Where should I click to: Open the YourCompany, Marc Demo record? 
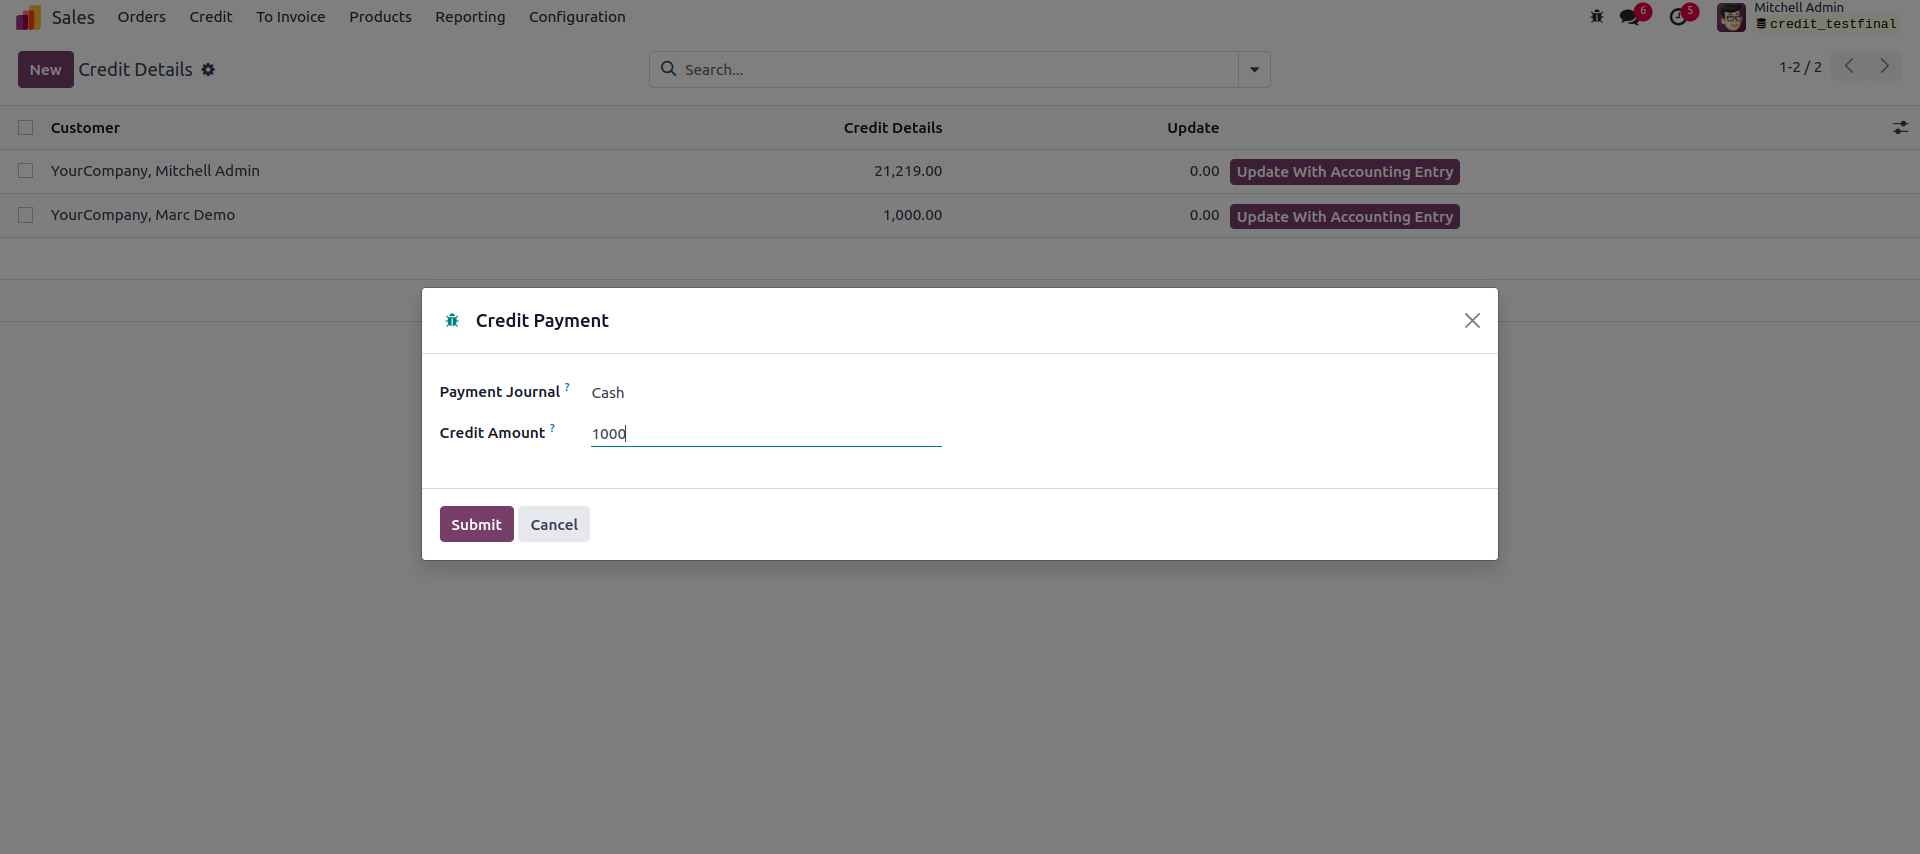click(143, 215)
